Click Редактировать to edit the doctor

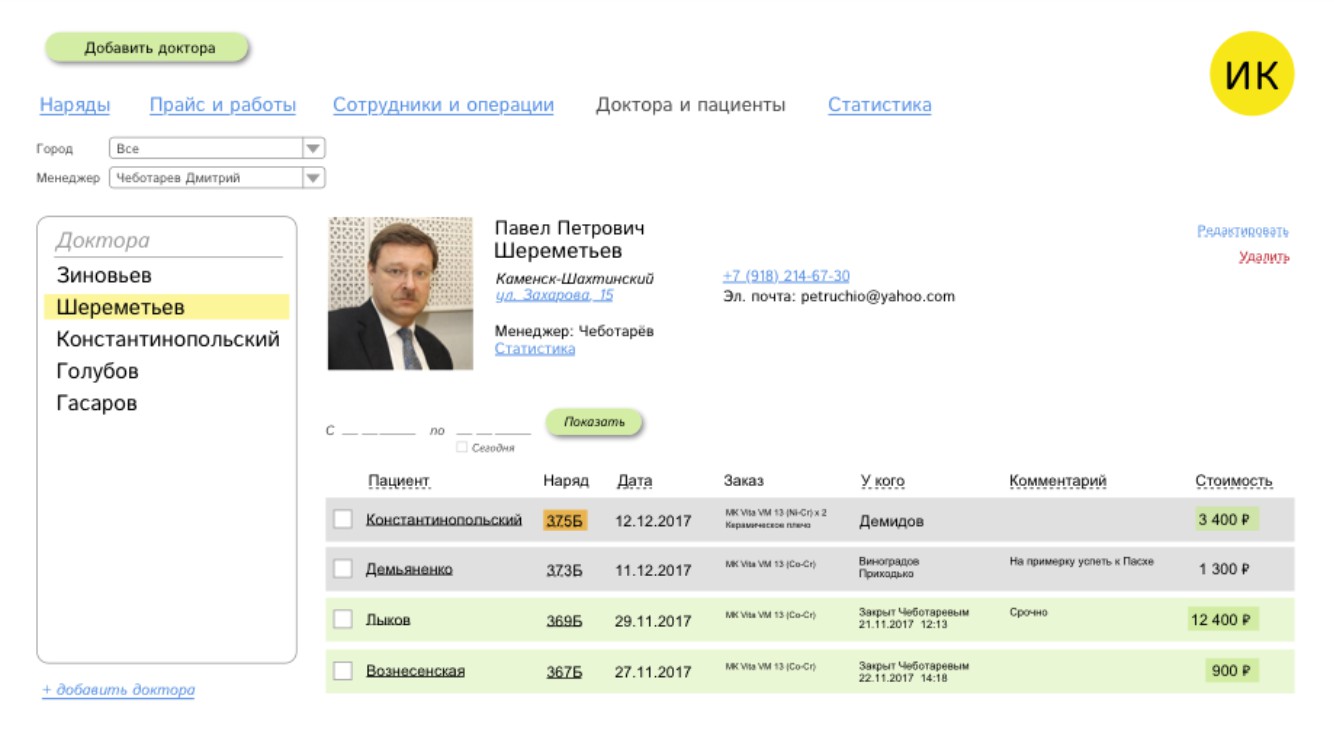point(1243,231)
